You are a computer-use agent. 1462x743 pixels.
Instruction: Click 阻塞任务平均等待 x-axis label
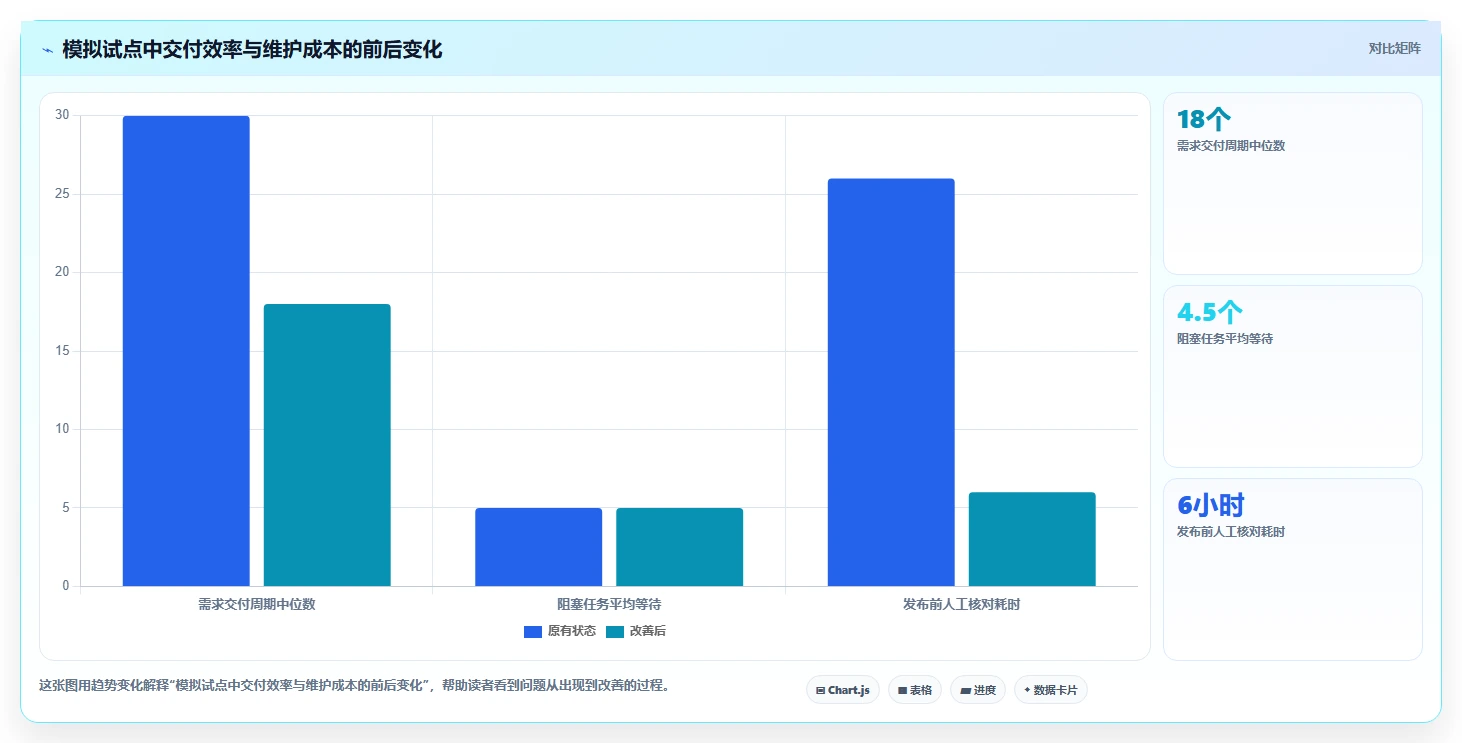pos(609,604)
